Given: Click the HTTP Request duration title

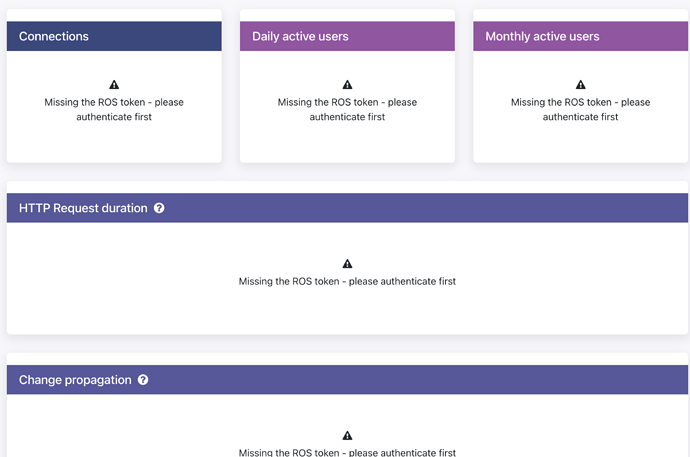Looking at the screenshot, I should (x=83, y=208).
